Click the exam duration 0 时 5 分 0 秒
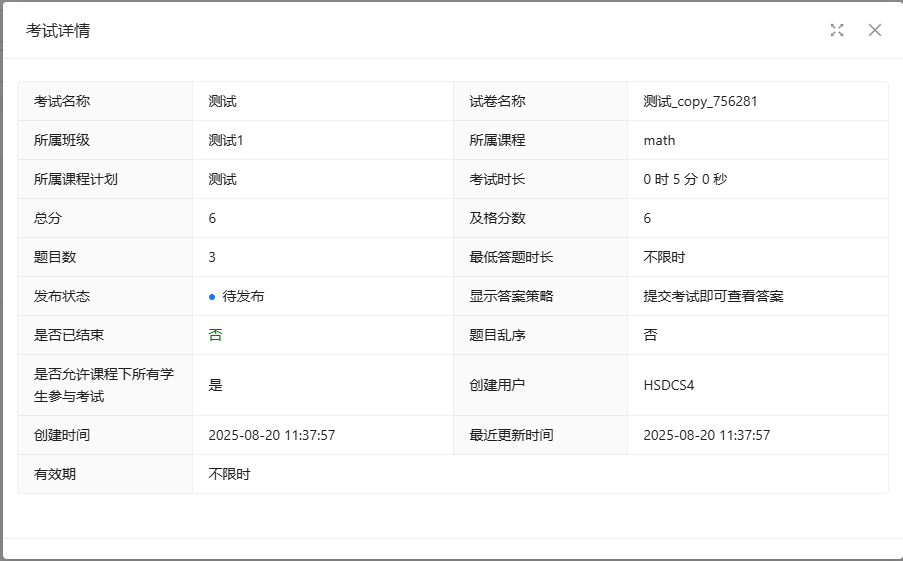This screenshot has width=903, height=561. tap(685, 179)
